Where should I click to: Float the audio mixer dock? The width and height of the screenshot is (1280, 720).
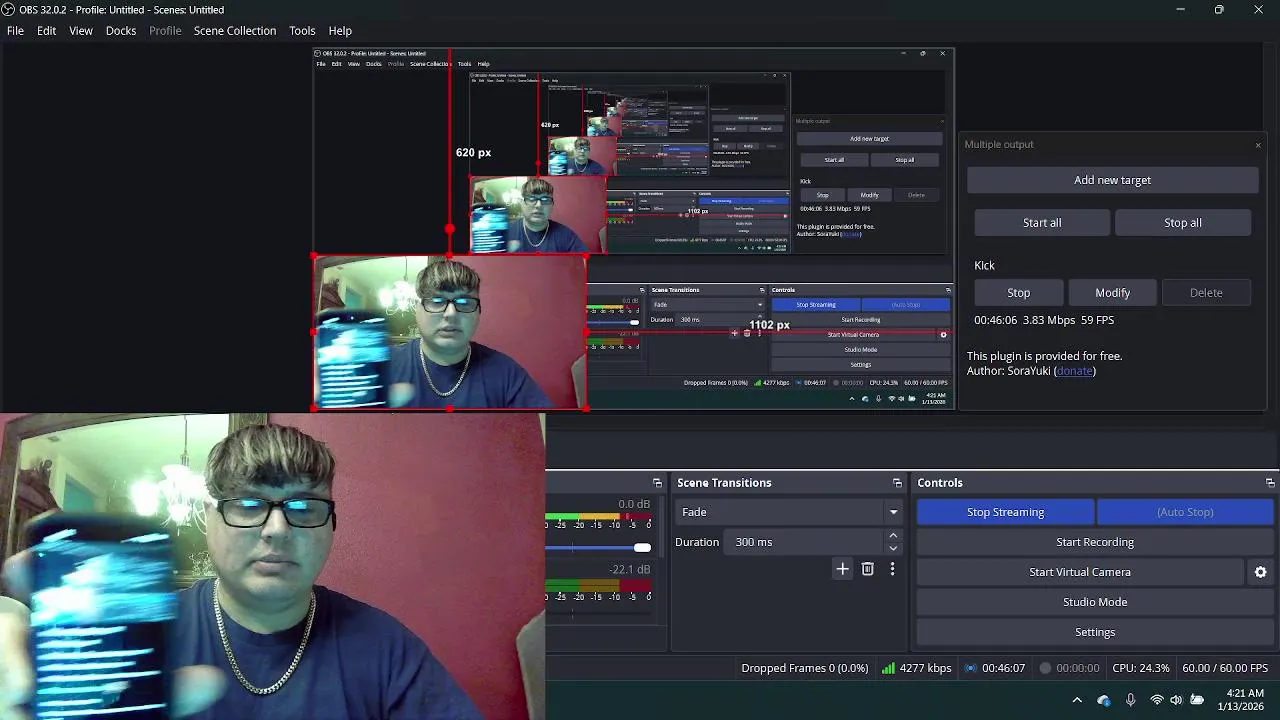click(657, 483)
